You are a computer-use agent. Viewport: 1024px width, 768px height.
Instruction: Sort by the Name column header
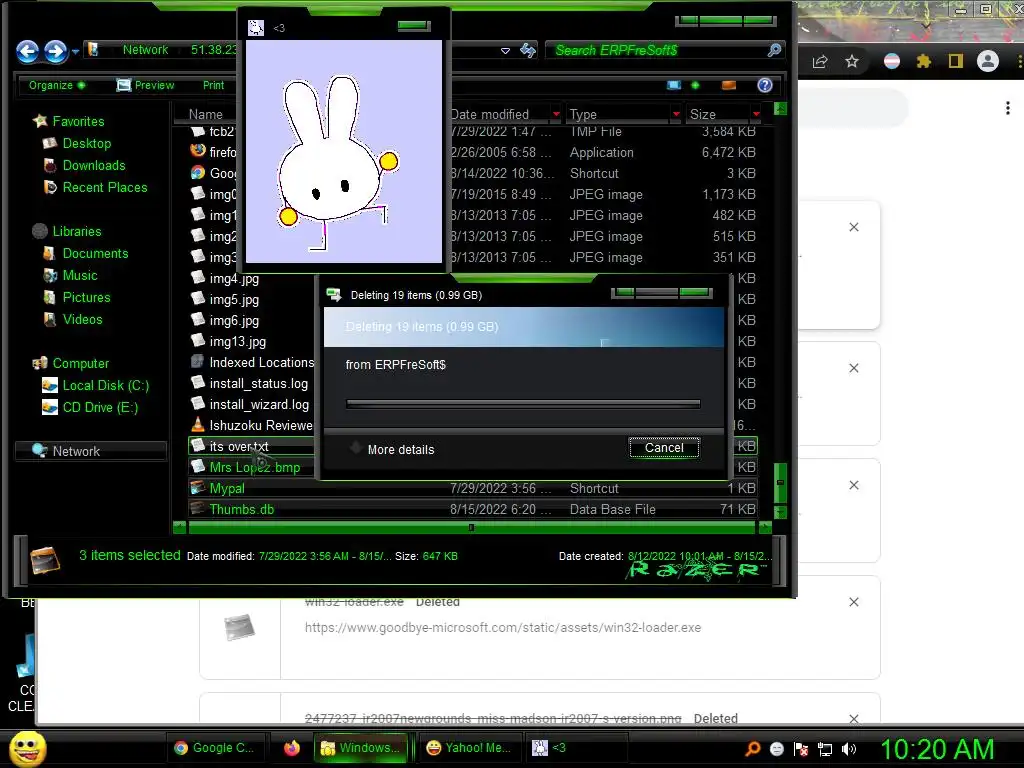206,114
